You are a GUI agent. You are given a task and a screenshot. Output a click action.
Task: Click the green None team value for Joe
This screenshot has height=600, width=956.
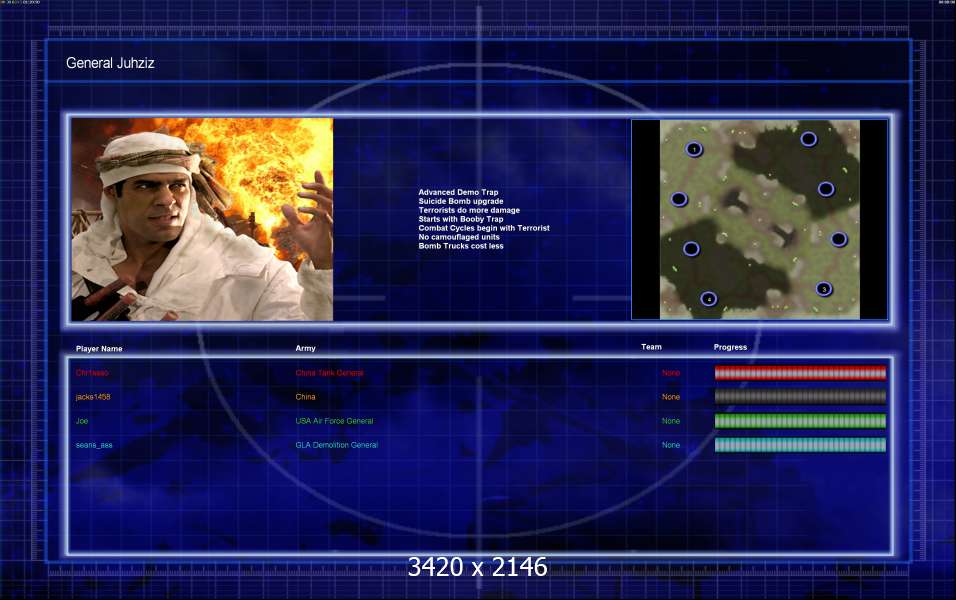[671, 421]
